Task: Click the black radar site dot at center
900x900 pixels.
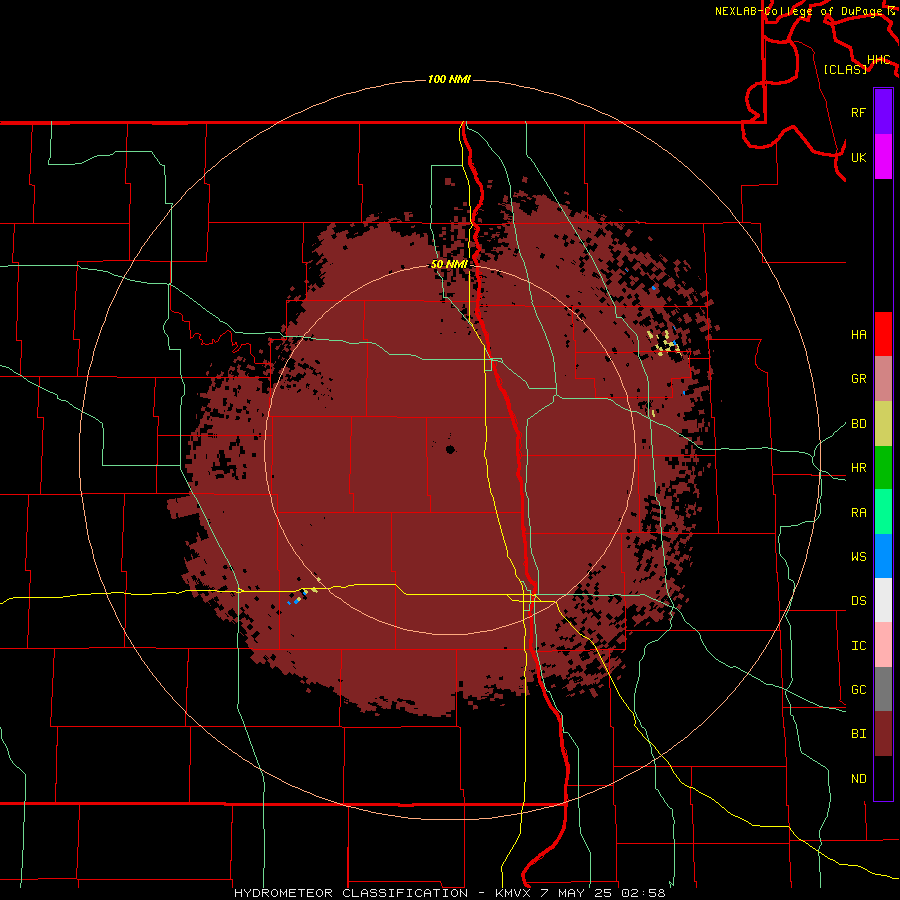Action: (450, 449)
